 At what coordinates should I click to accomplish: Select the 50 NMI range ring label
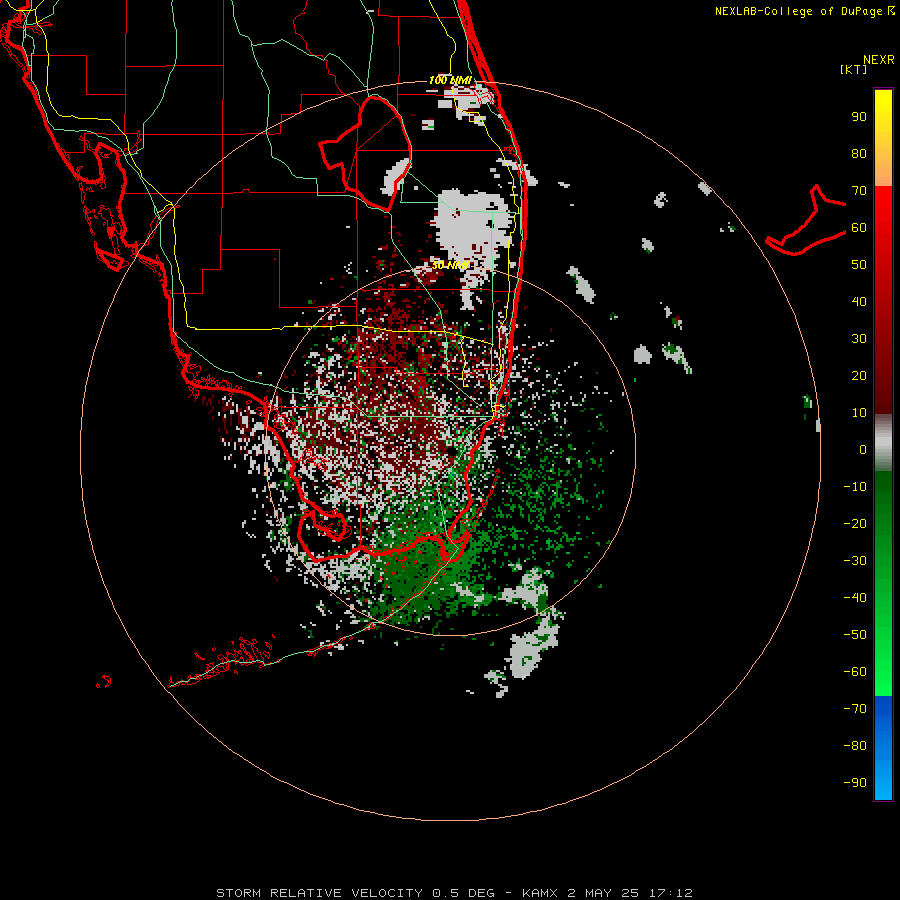click(451, 265)
